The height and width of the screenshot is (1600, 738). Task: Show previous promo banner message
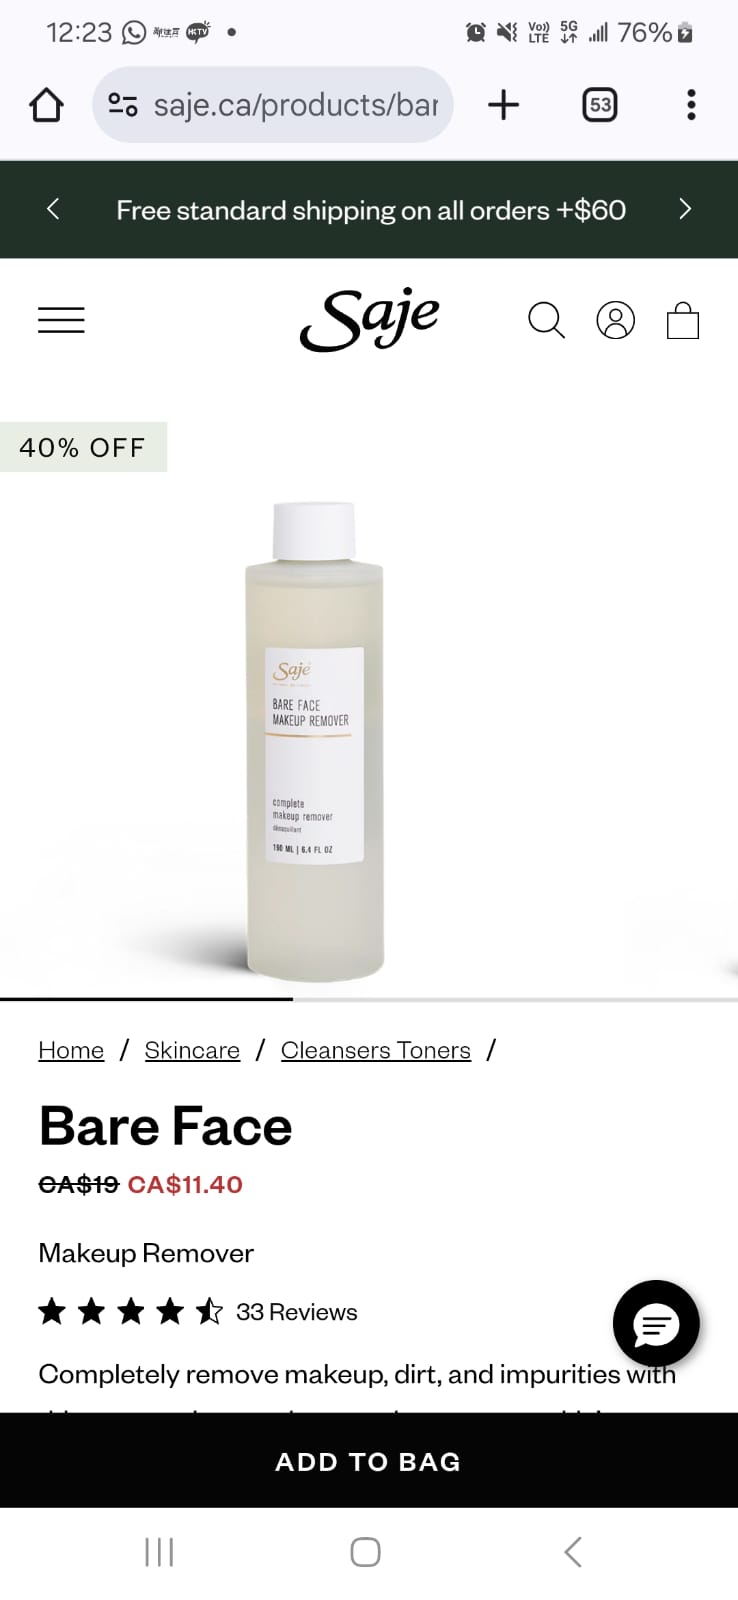point(53,209)
